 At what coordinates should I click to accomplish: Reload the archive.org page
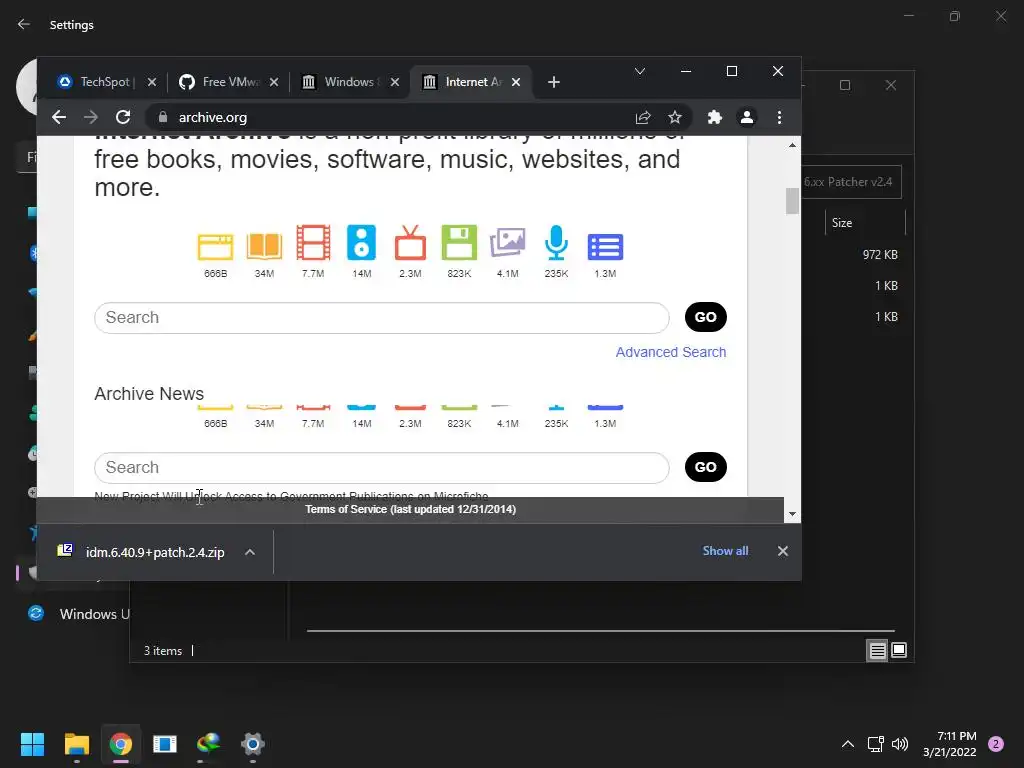point(123,118)
